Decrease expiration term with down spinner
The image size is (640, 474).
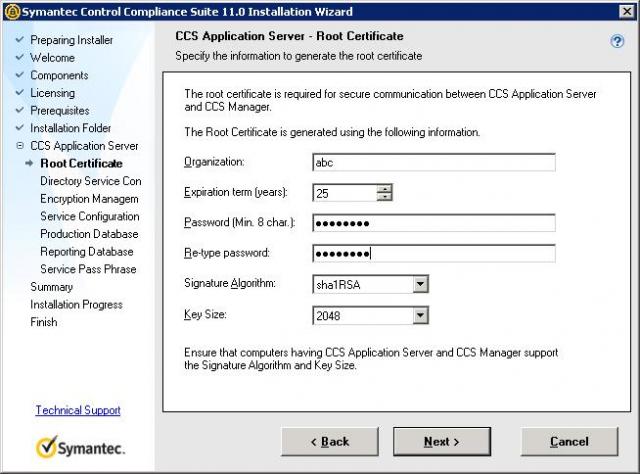tap(384, 197)
